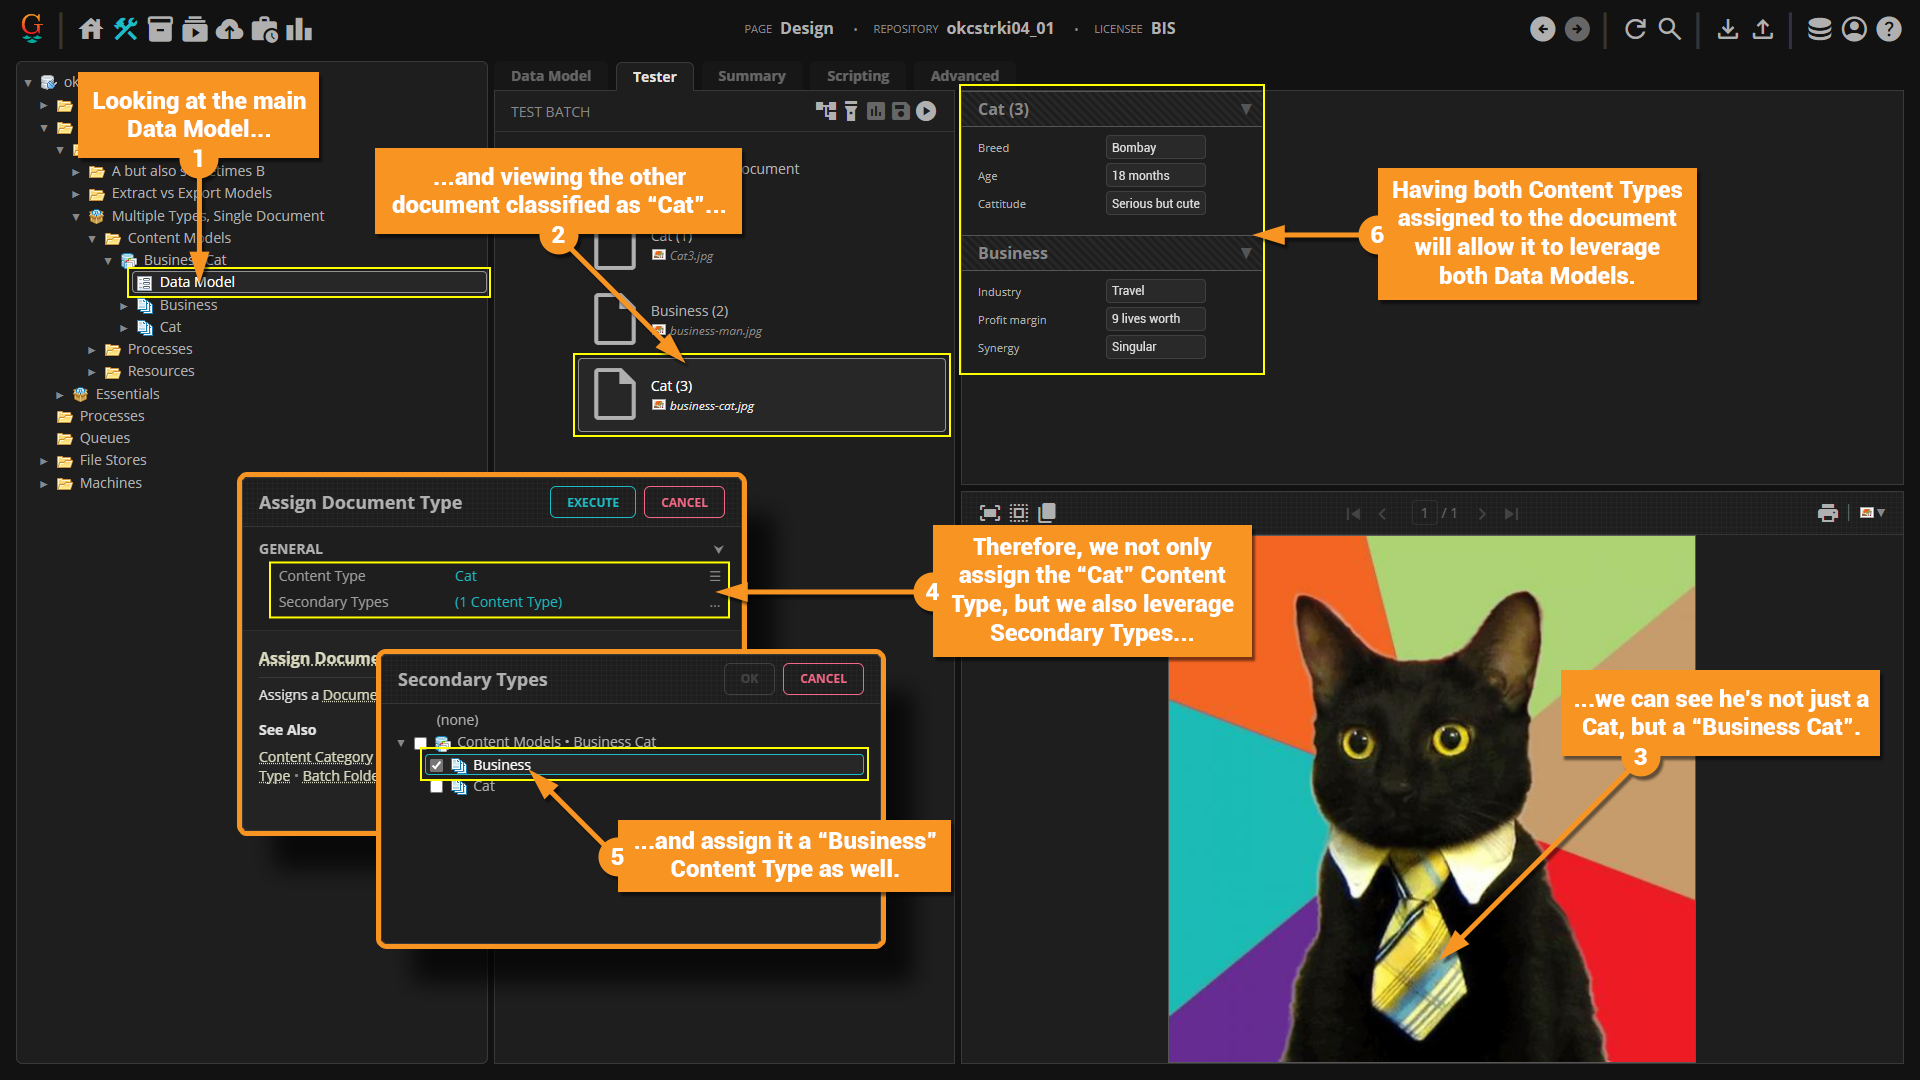
Task: Click the Breed field containing Bombay
Action: coord(1155,147)
